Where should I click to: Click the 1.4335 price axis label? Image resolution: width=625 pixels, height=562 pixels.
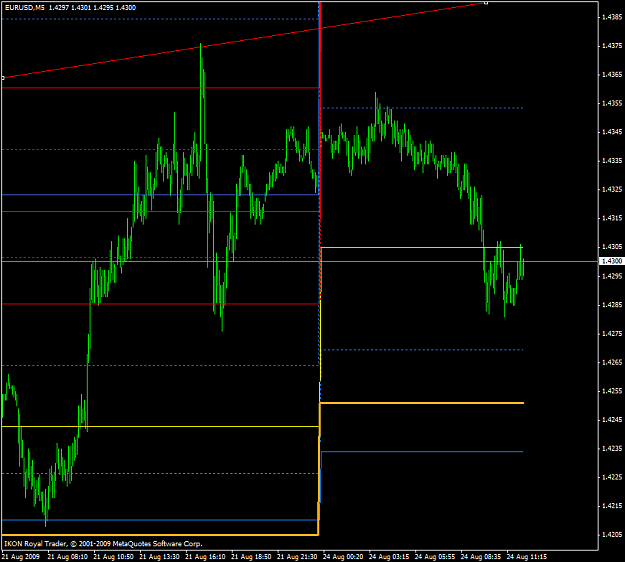[x=612, y=161]
